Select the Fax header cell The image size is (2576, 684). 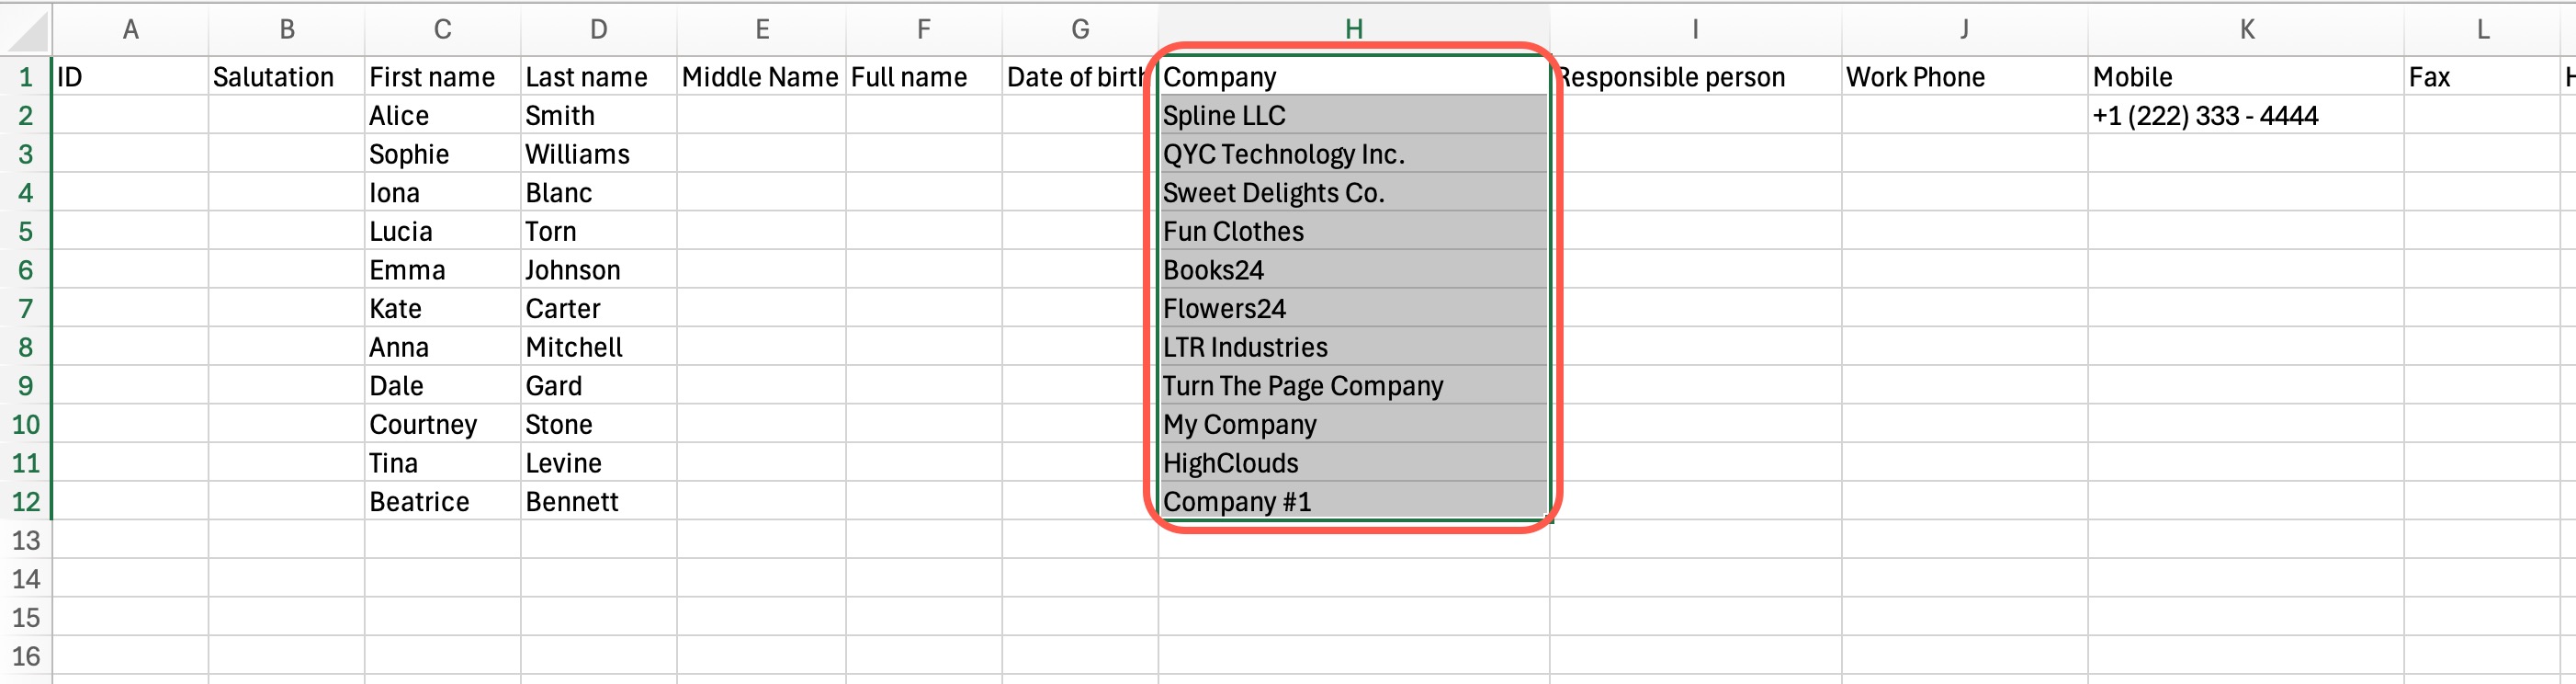[x=2481, y=77]
